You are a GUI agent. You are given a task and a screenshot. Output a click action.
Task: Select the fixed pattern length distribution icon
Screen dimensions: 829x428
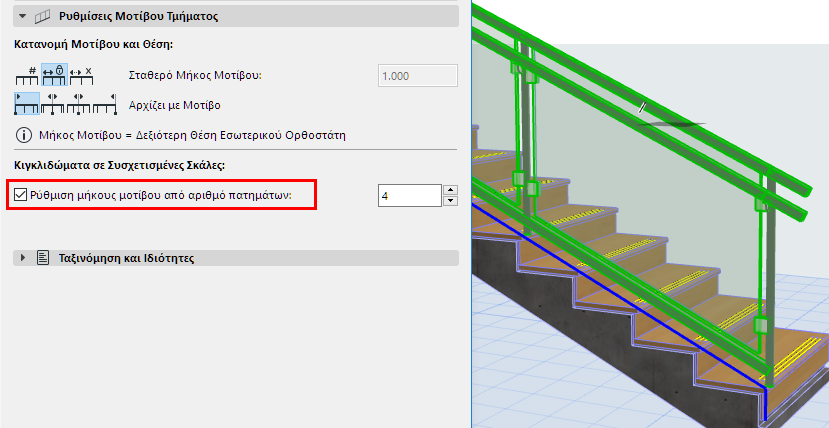54,75
